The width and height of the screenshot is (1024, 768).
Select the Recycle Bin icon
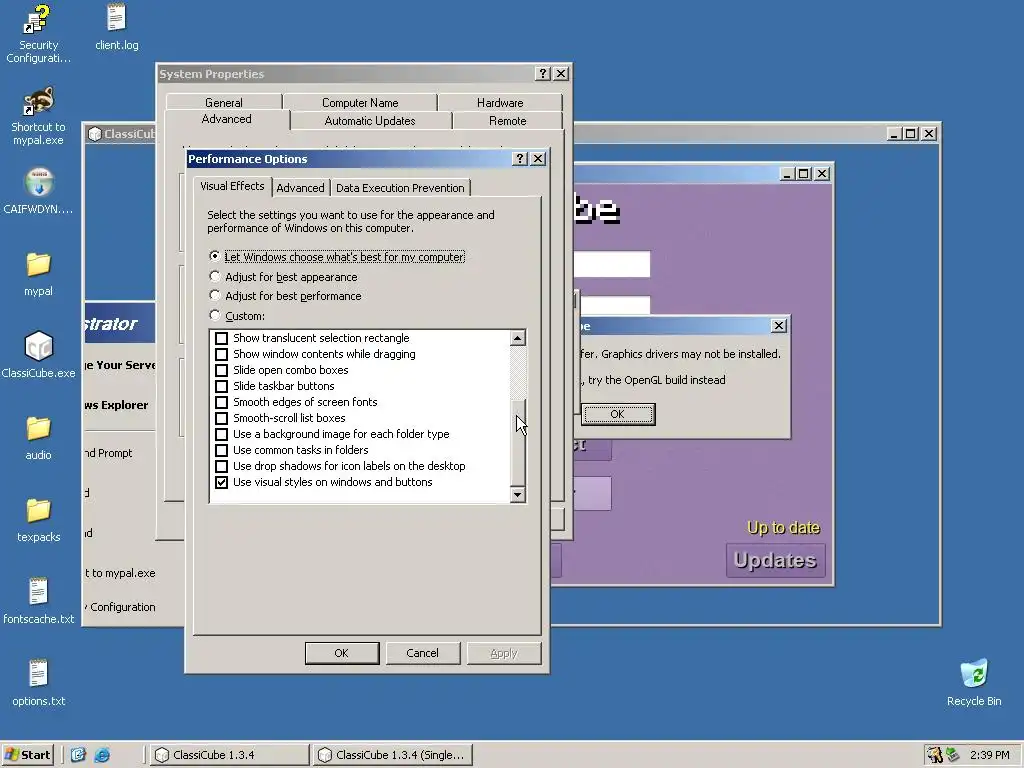tap(974, 682)
